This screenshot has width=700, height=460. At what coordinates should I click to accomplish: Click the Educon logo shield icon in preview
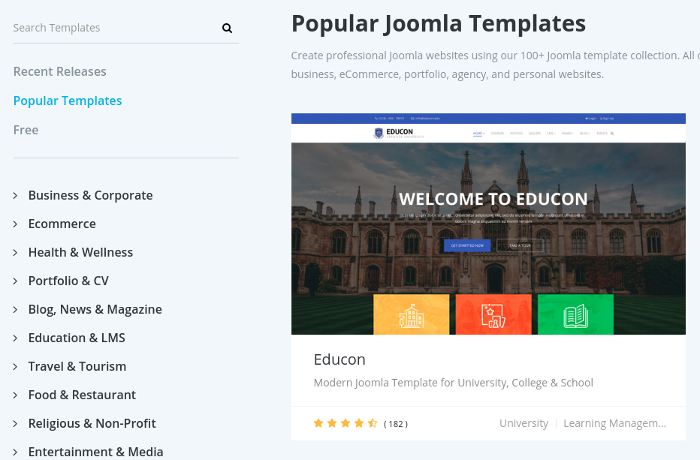point(379,133)
